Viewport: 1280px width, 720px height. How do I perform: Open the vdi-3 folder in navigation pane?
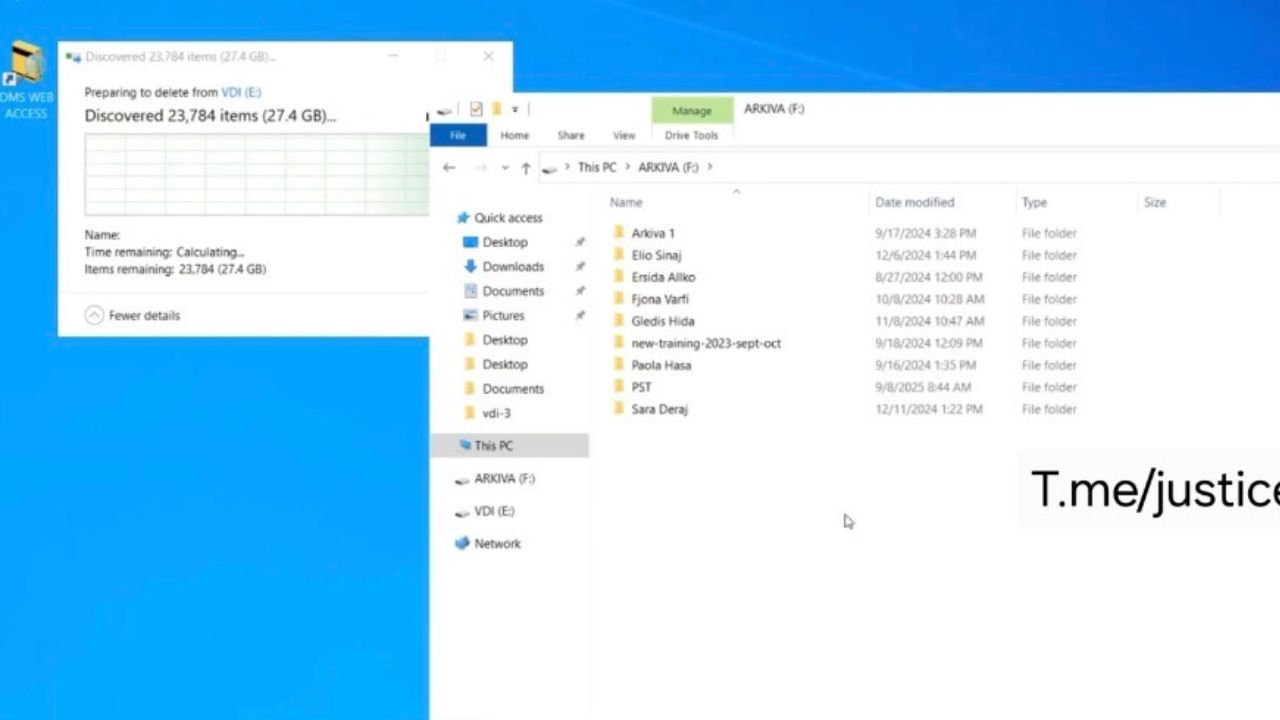pyautogui.click(x=496, y=413)
